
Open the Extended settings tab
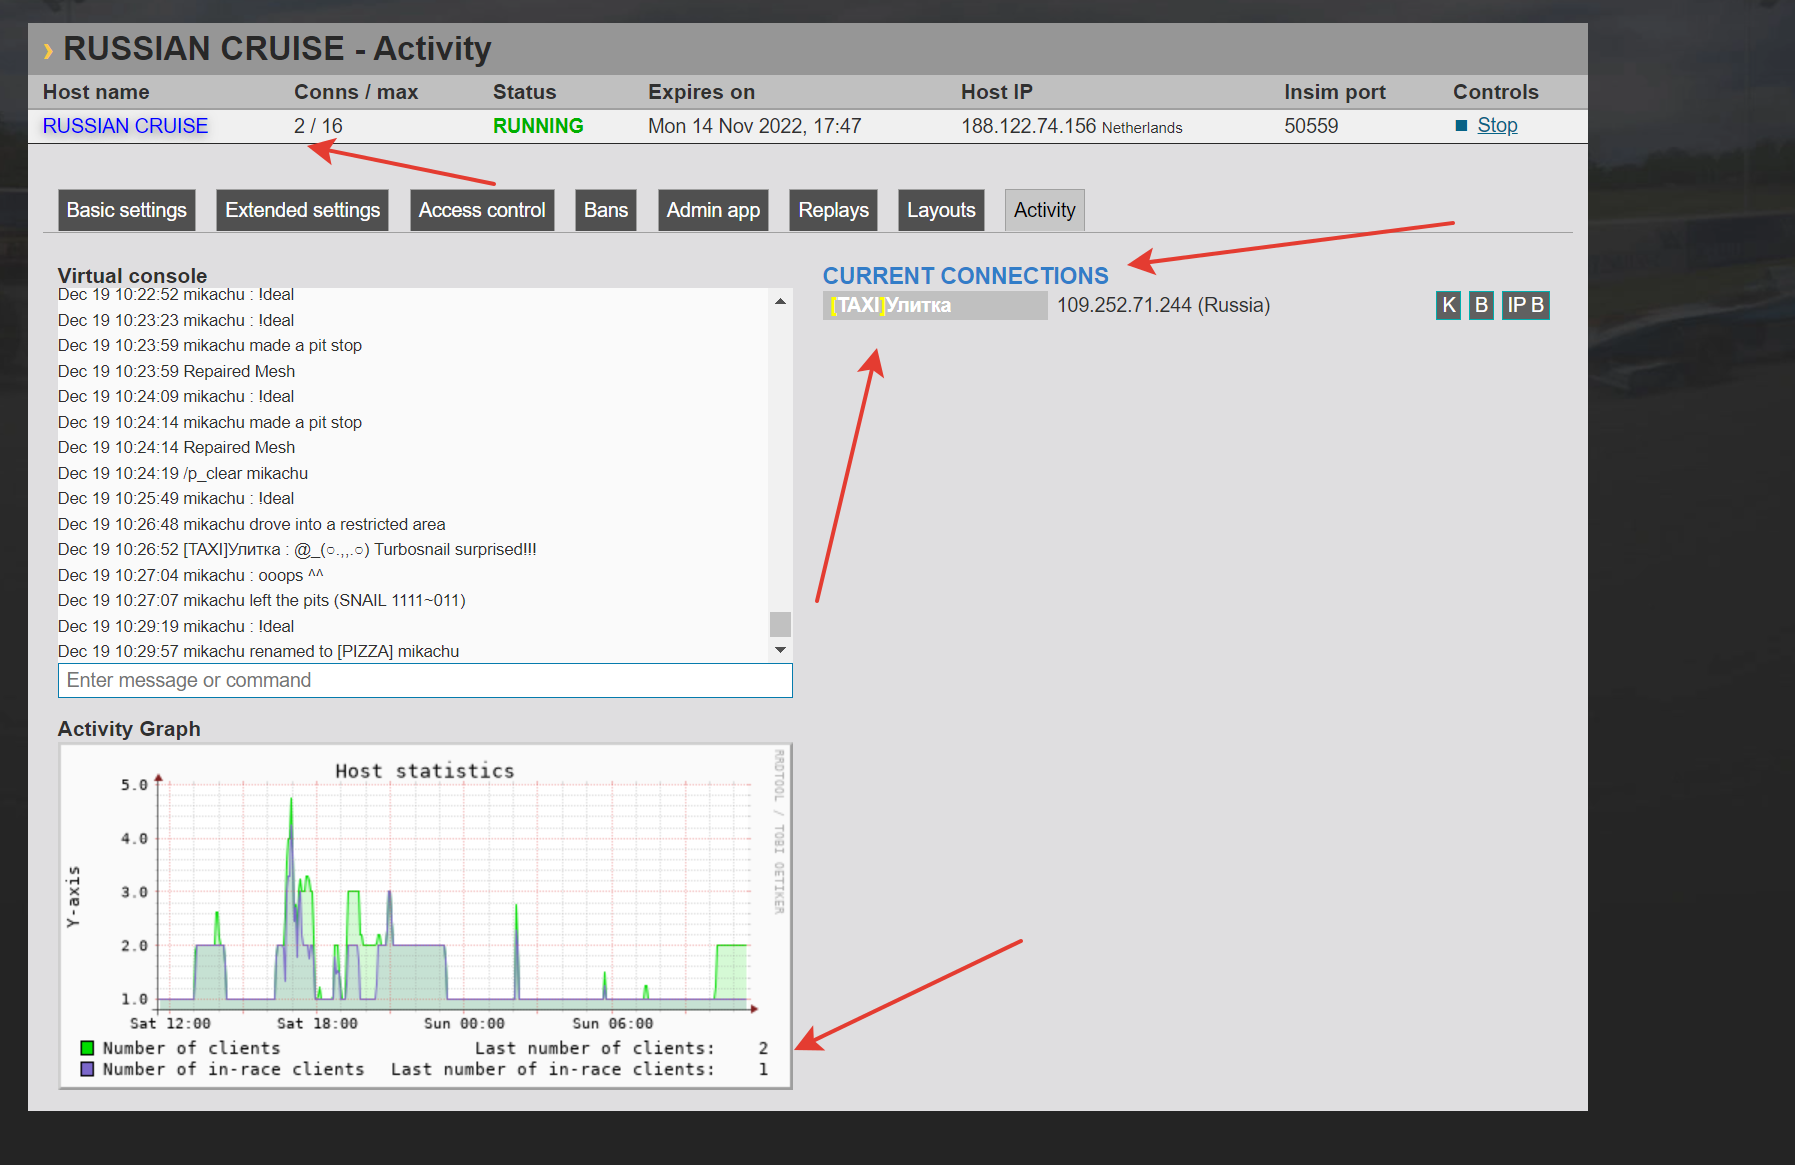[x=302, y=210]
